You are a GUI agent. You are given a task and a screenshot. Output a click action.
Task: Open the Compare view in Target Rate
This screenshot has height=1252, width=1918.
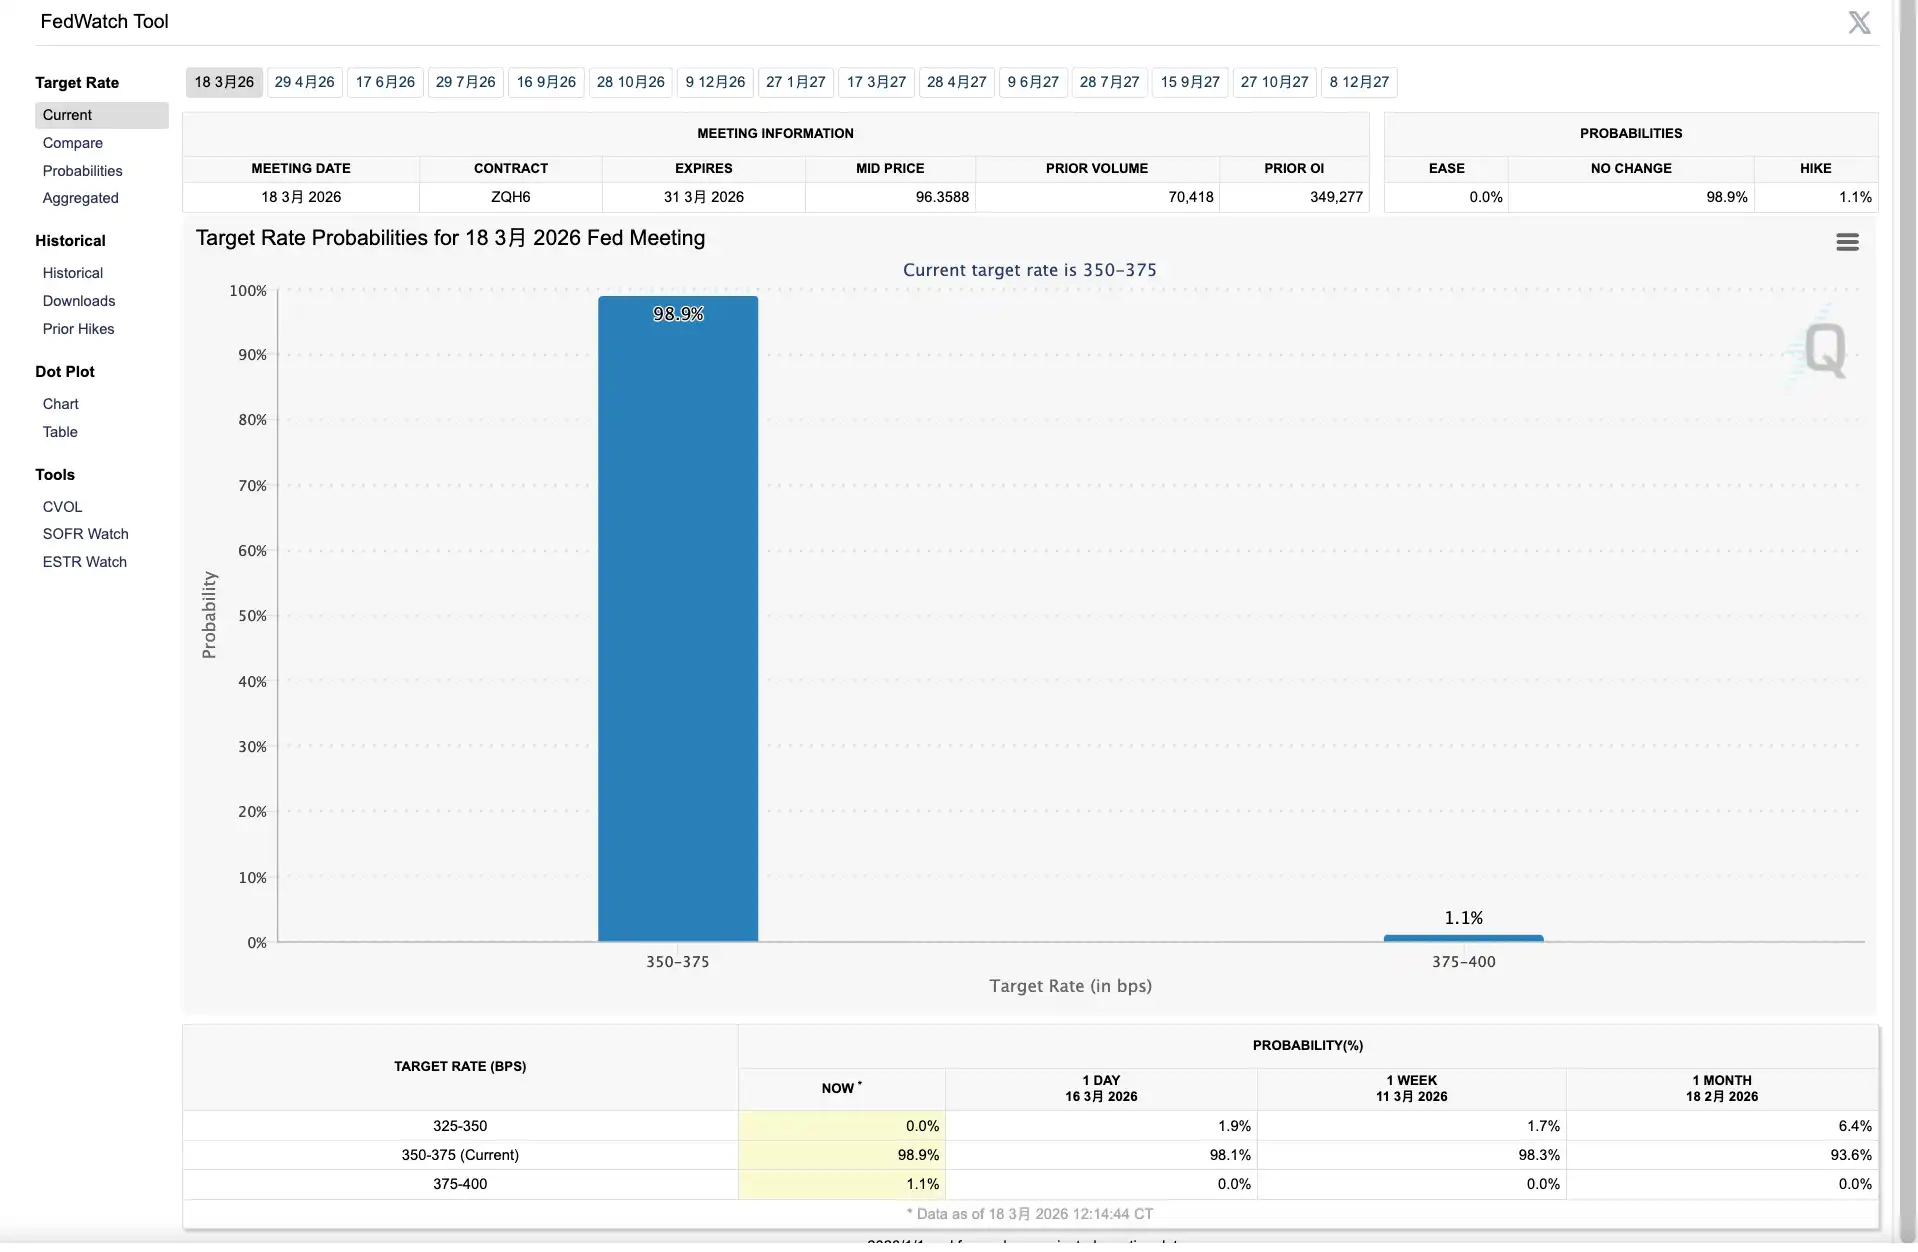(x=72, y=143)
